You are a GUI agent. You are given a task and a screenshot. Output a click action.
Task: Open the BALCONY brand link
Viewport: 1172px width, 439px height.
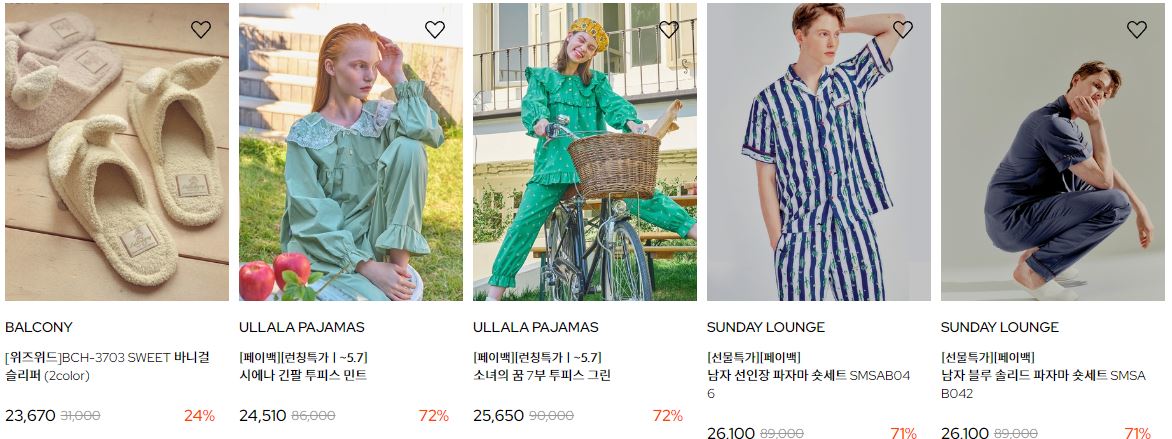coord(39,327)
